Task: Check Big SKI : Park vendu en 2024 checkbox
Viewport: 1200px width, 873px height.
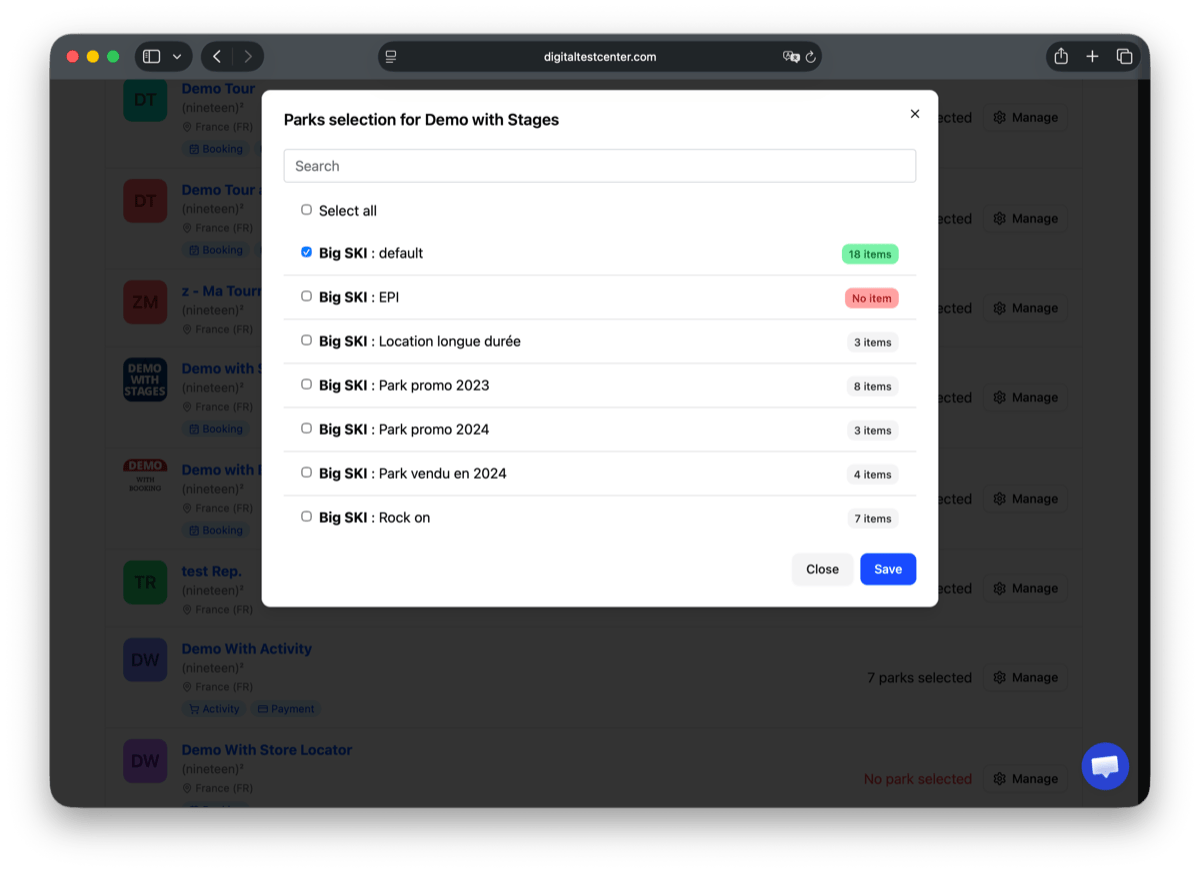Action: click(306, 472)
